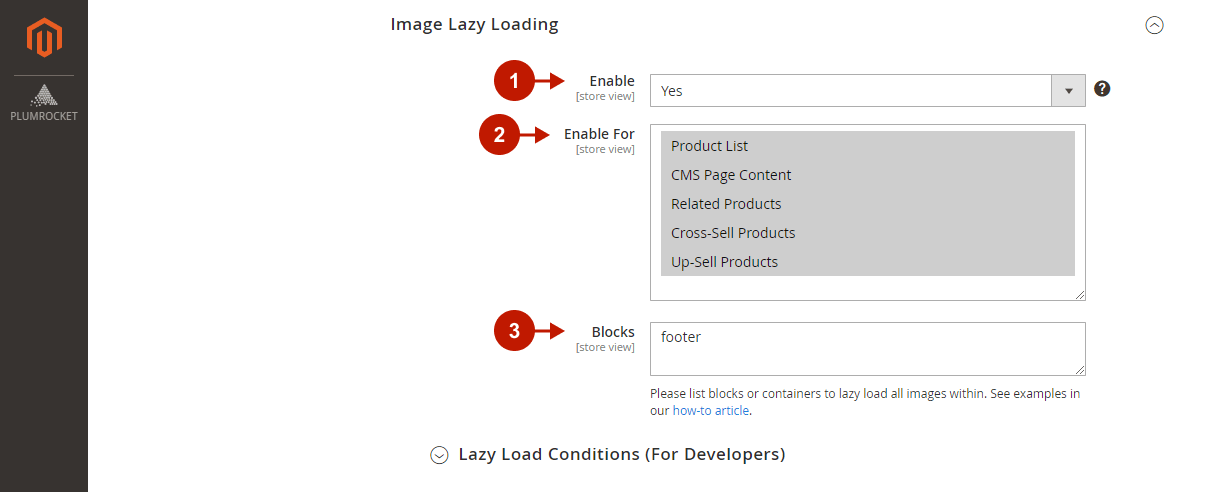This screenshot has width=1206, height=492.
Task: Select Related Products option
Action: (726, 204)
